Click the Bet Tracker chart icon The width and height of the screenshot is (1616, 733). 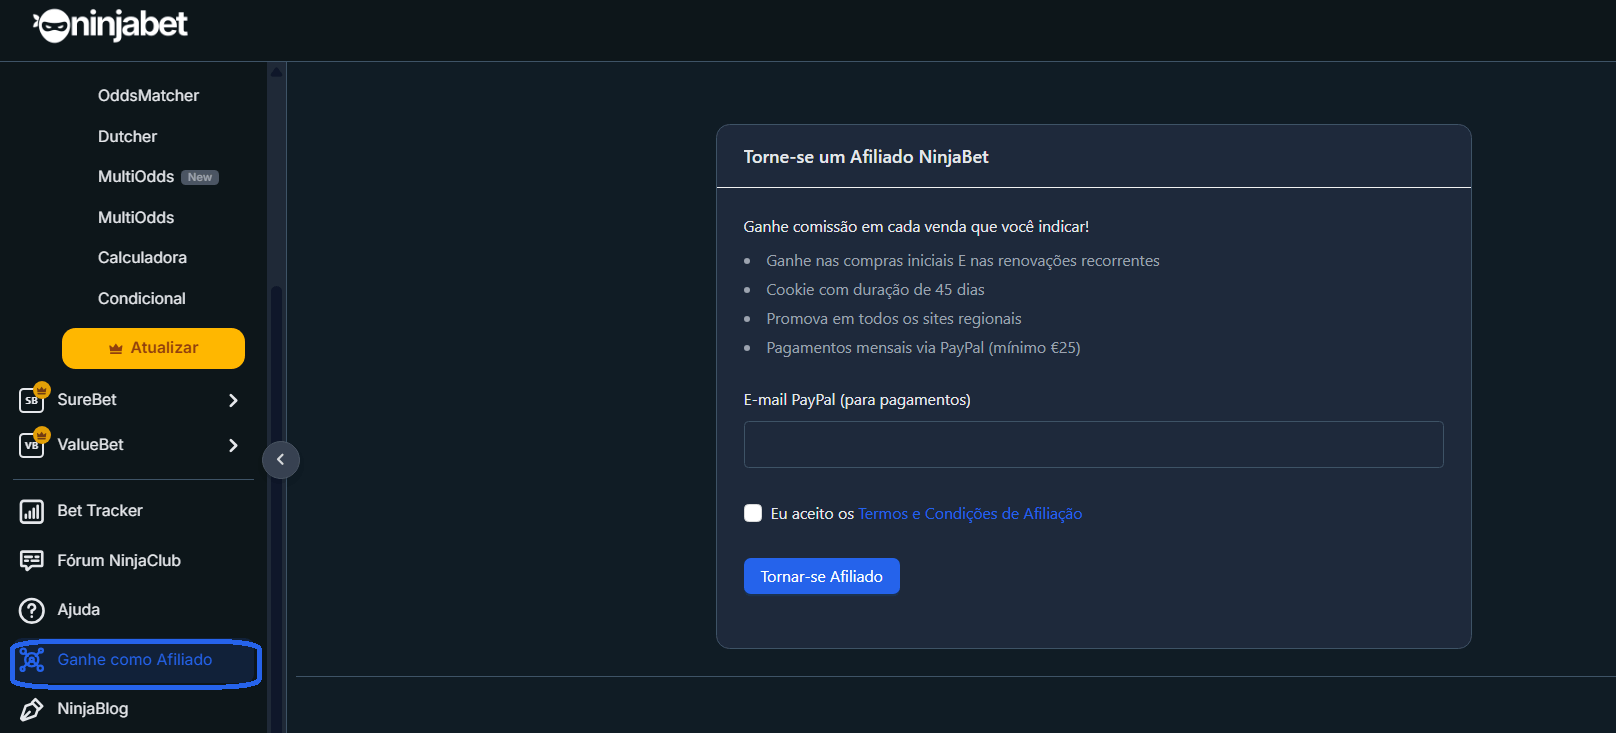[32, 511]
